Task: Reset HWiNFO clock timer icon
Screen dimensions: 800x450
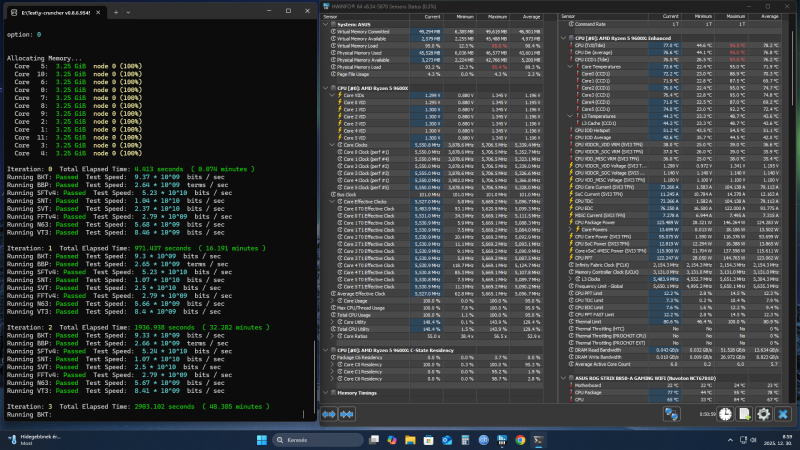Action: tap(726, 414)
